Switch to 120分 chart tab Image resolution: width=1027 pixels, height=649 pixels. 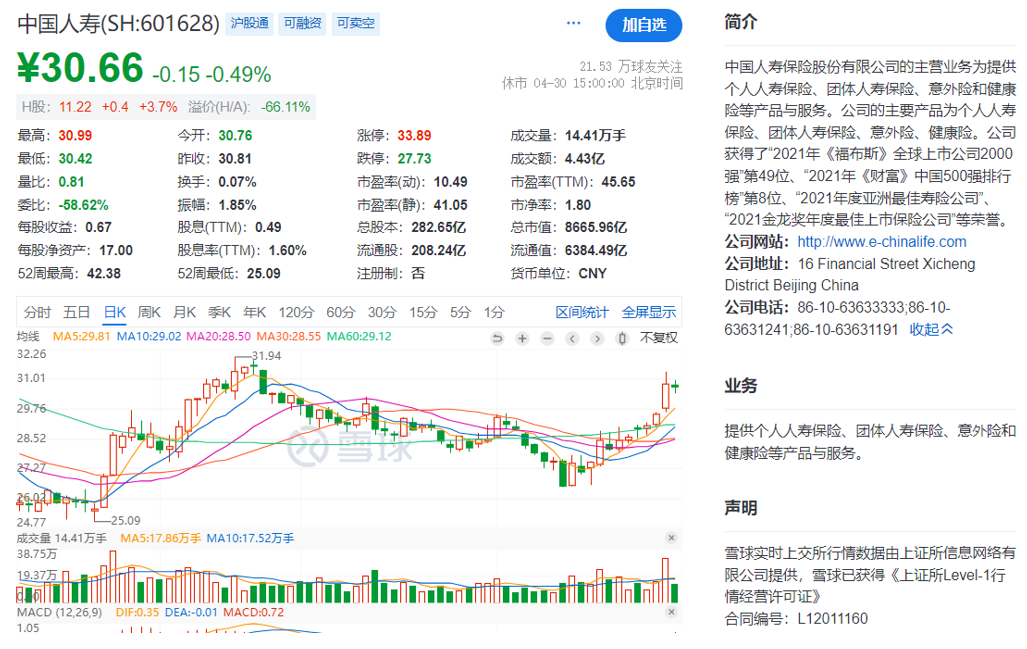296,312
